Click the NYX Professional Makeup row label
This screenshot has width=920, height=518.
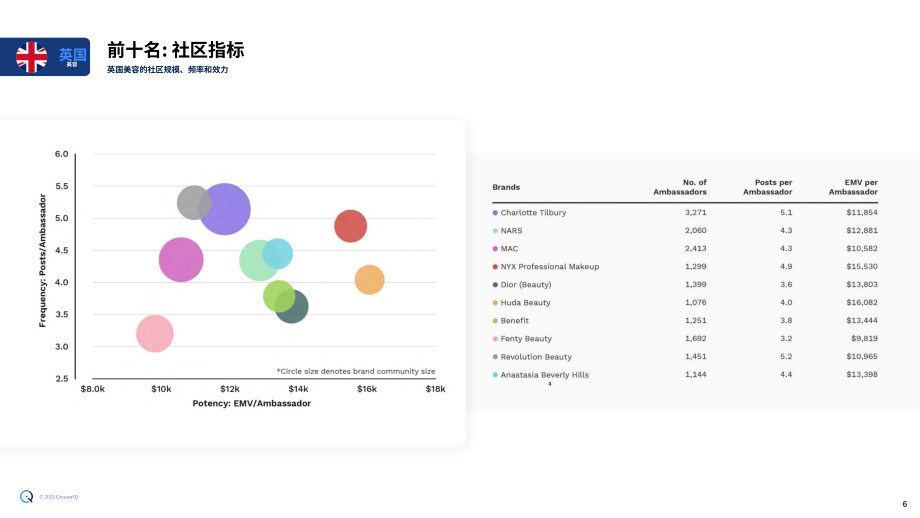550,266
